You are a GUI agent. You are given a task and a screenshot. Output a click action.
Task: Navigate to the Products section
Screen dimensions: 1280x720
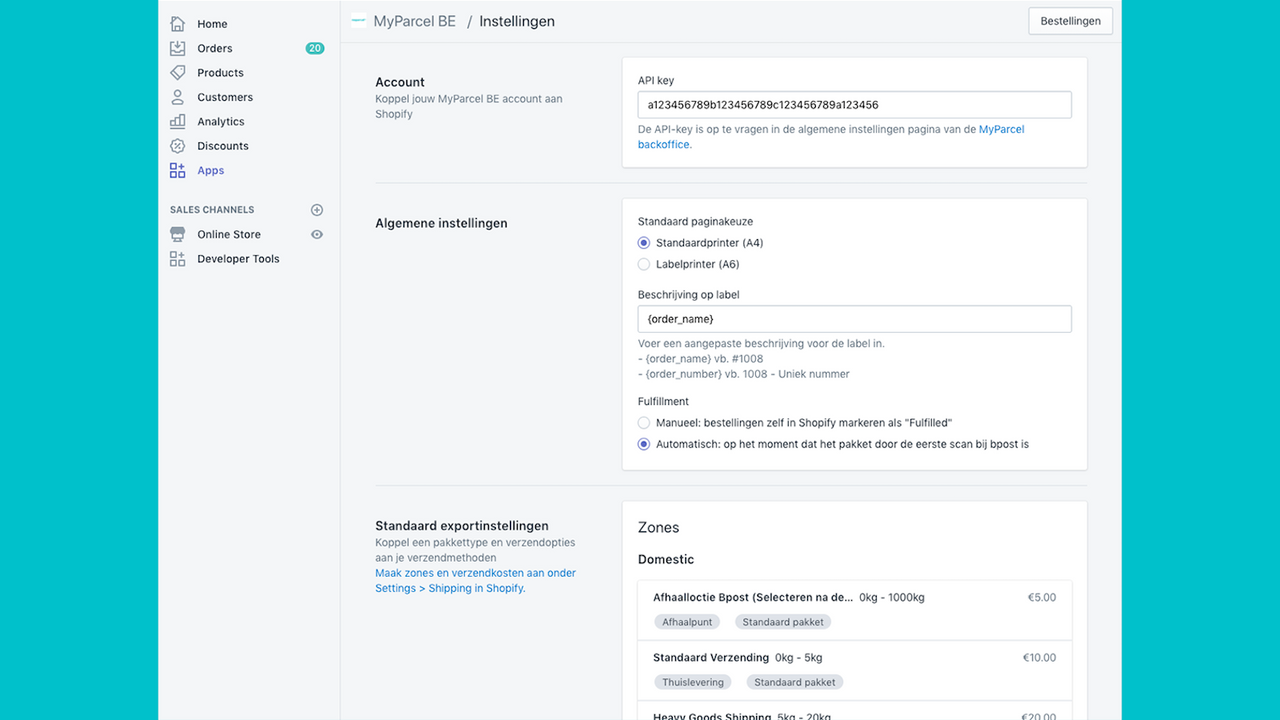[x=219, y=72]
